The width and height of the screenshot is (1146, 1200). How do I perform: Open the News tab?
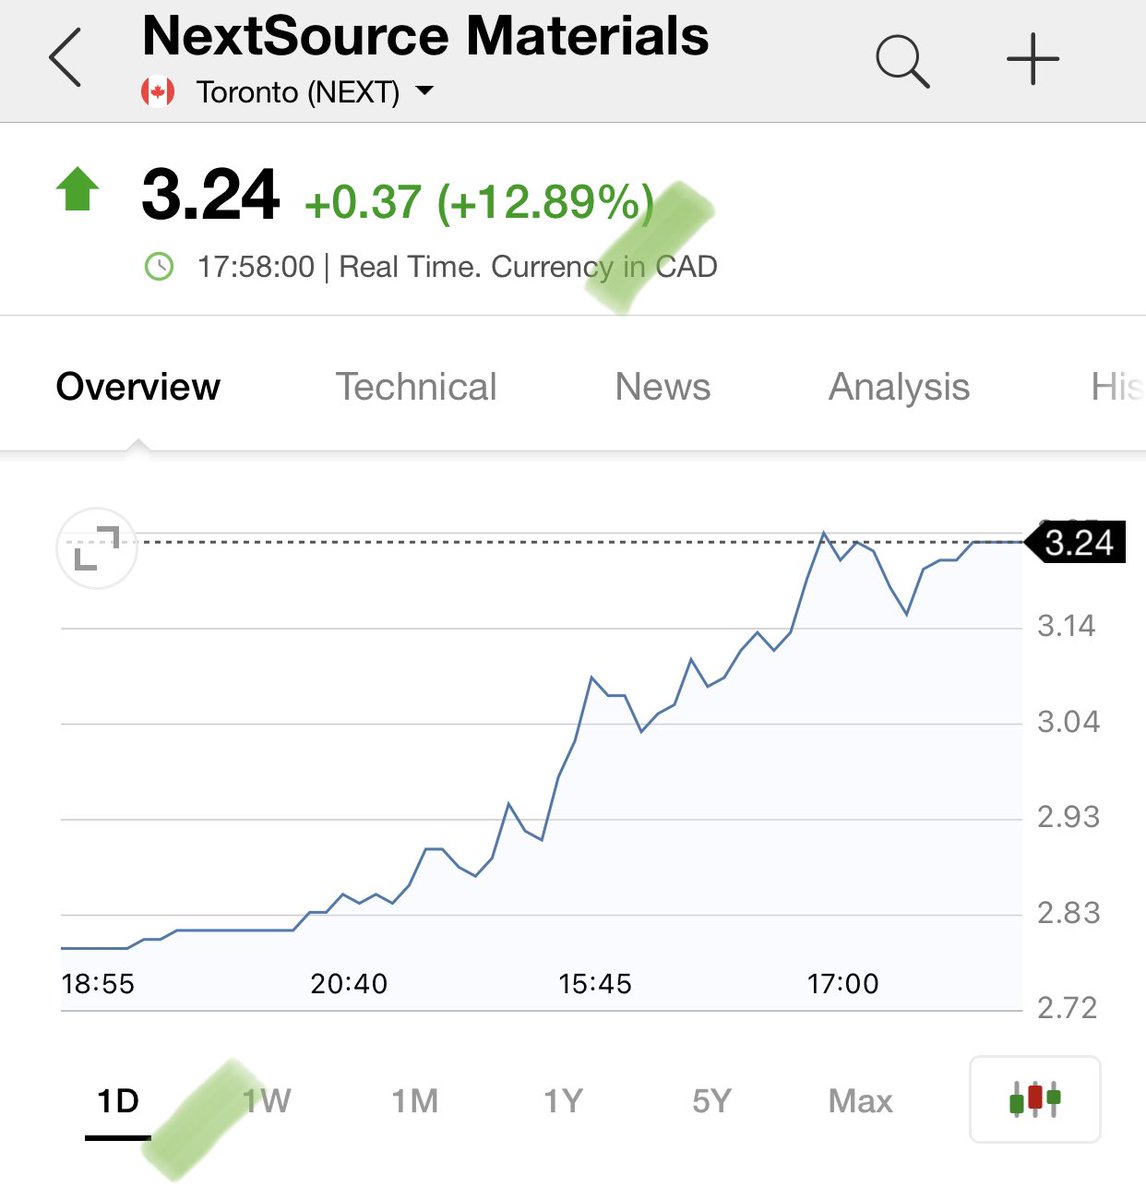click(663, 387)
